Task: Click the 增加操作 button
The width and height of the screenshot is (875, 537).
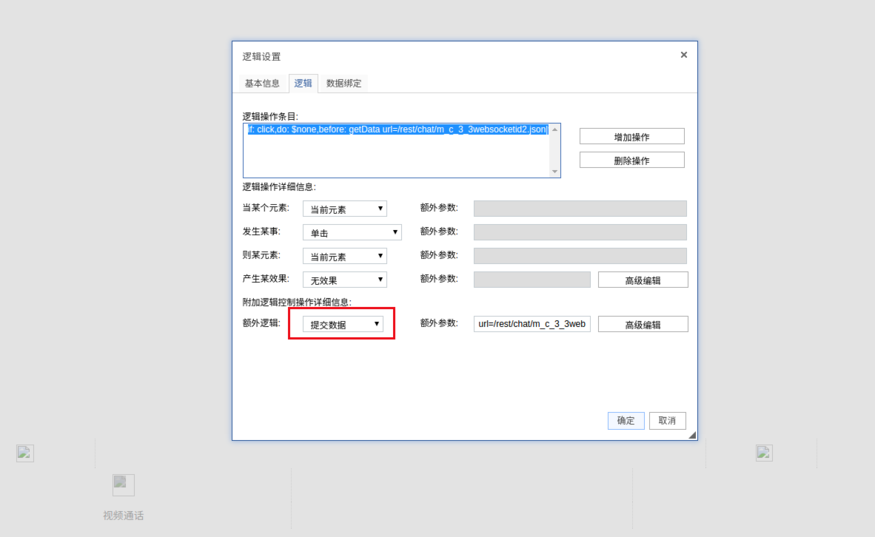Action: pyautogui.click(x=631, y=136)
